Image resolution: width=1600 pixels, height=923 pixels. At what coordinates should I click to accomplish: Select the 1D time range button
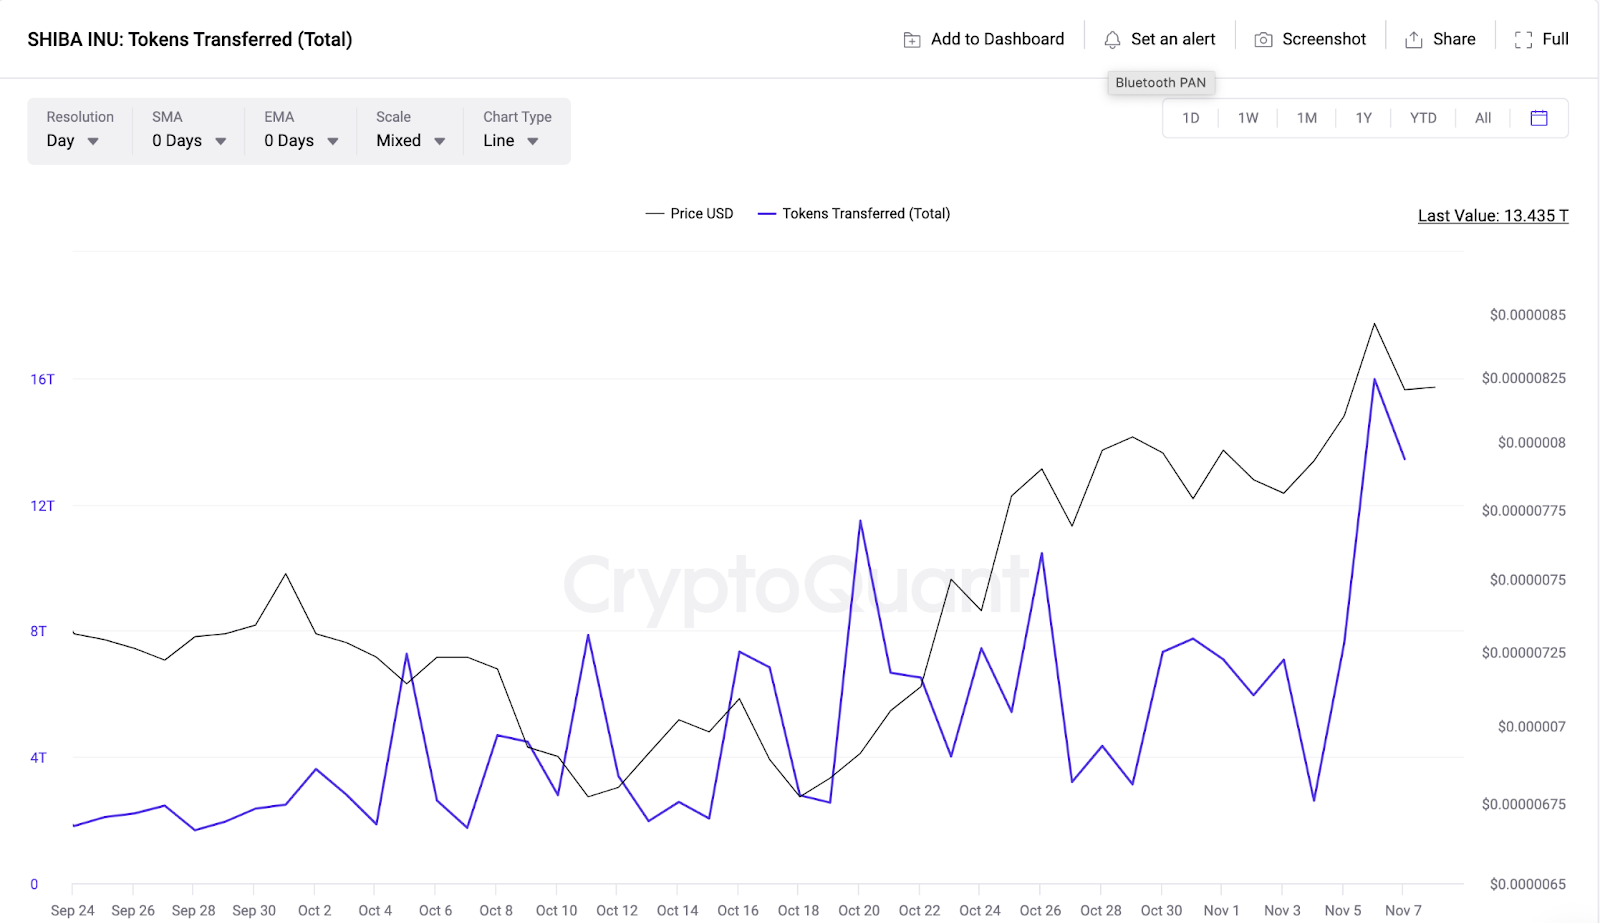(x=1191, y=118)
